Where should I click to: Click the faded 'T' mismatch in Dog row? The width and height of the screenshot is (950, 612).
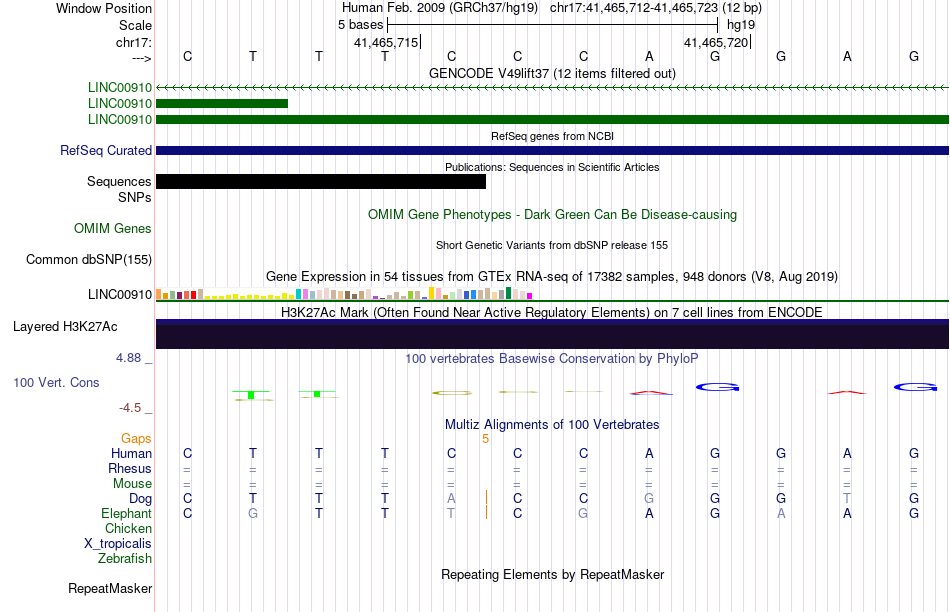click(847, 498)
